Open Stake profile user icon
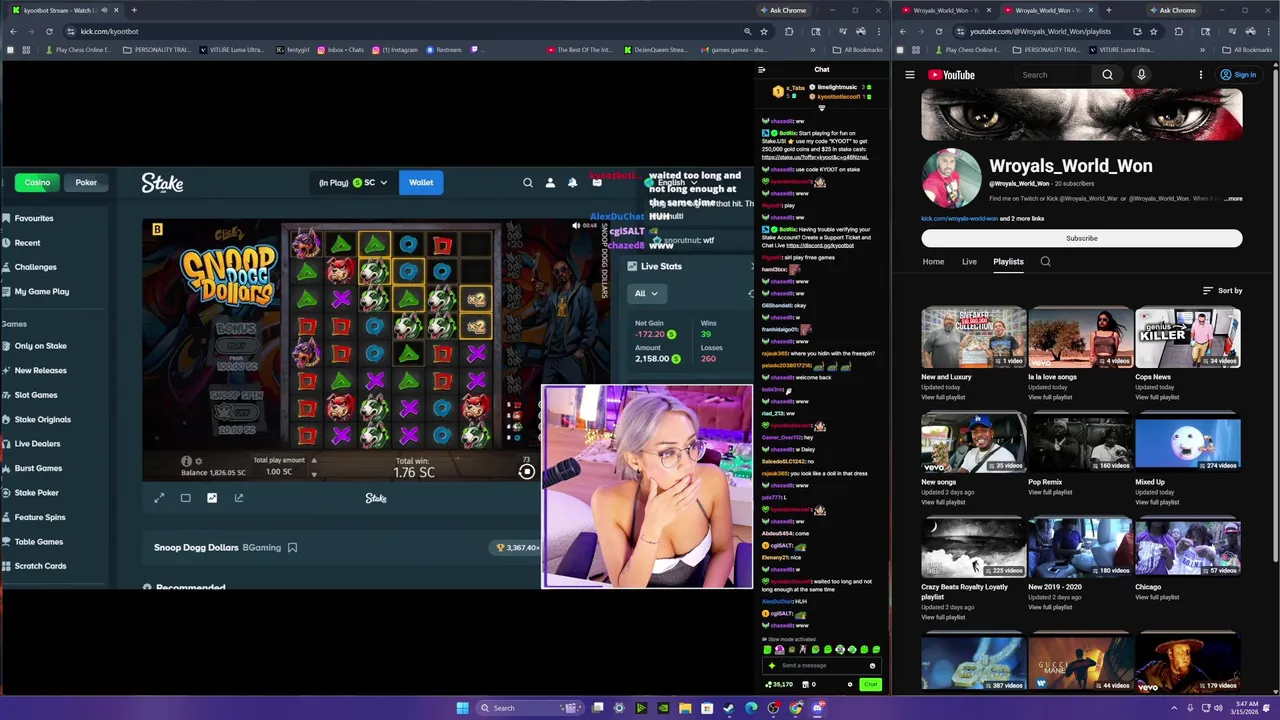 pyautogui.click(x=550, y=183)
